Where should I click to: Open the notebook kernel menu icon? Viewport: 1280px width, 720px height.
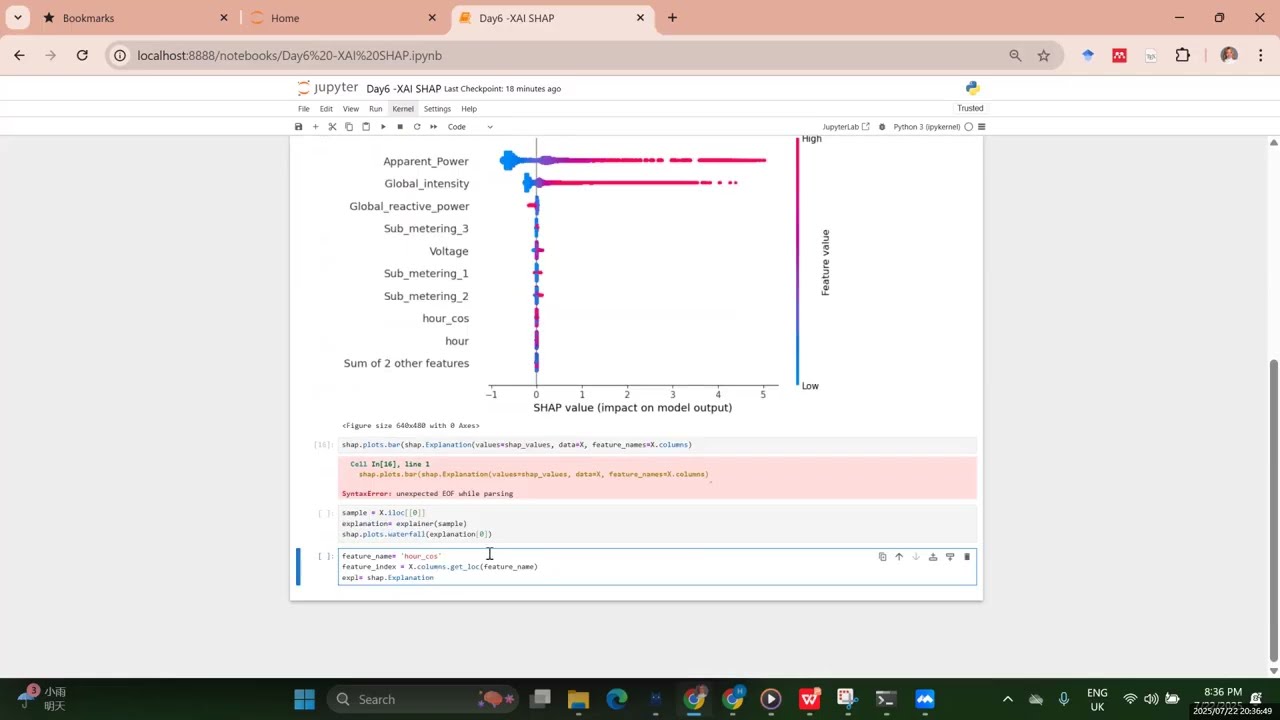[x=982, y=127]
